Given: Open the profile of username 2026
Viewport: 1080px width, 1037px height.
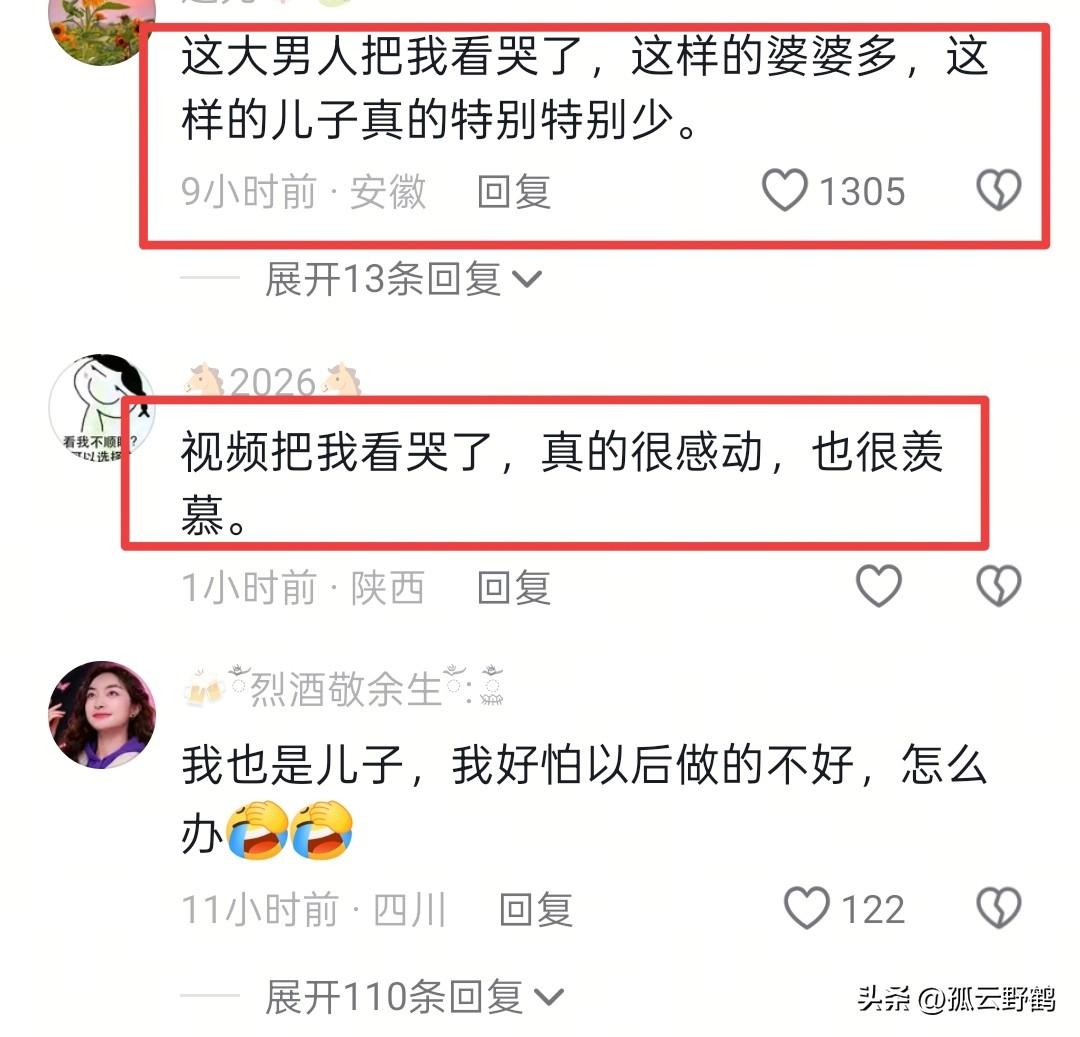Looking at the screenshot, I should coord(273,381).
